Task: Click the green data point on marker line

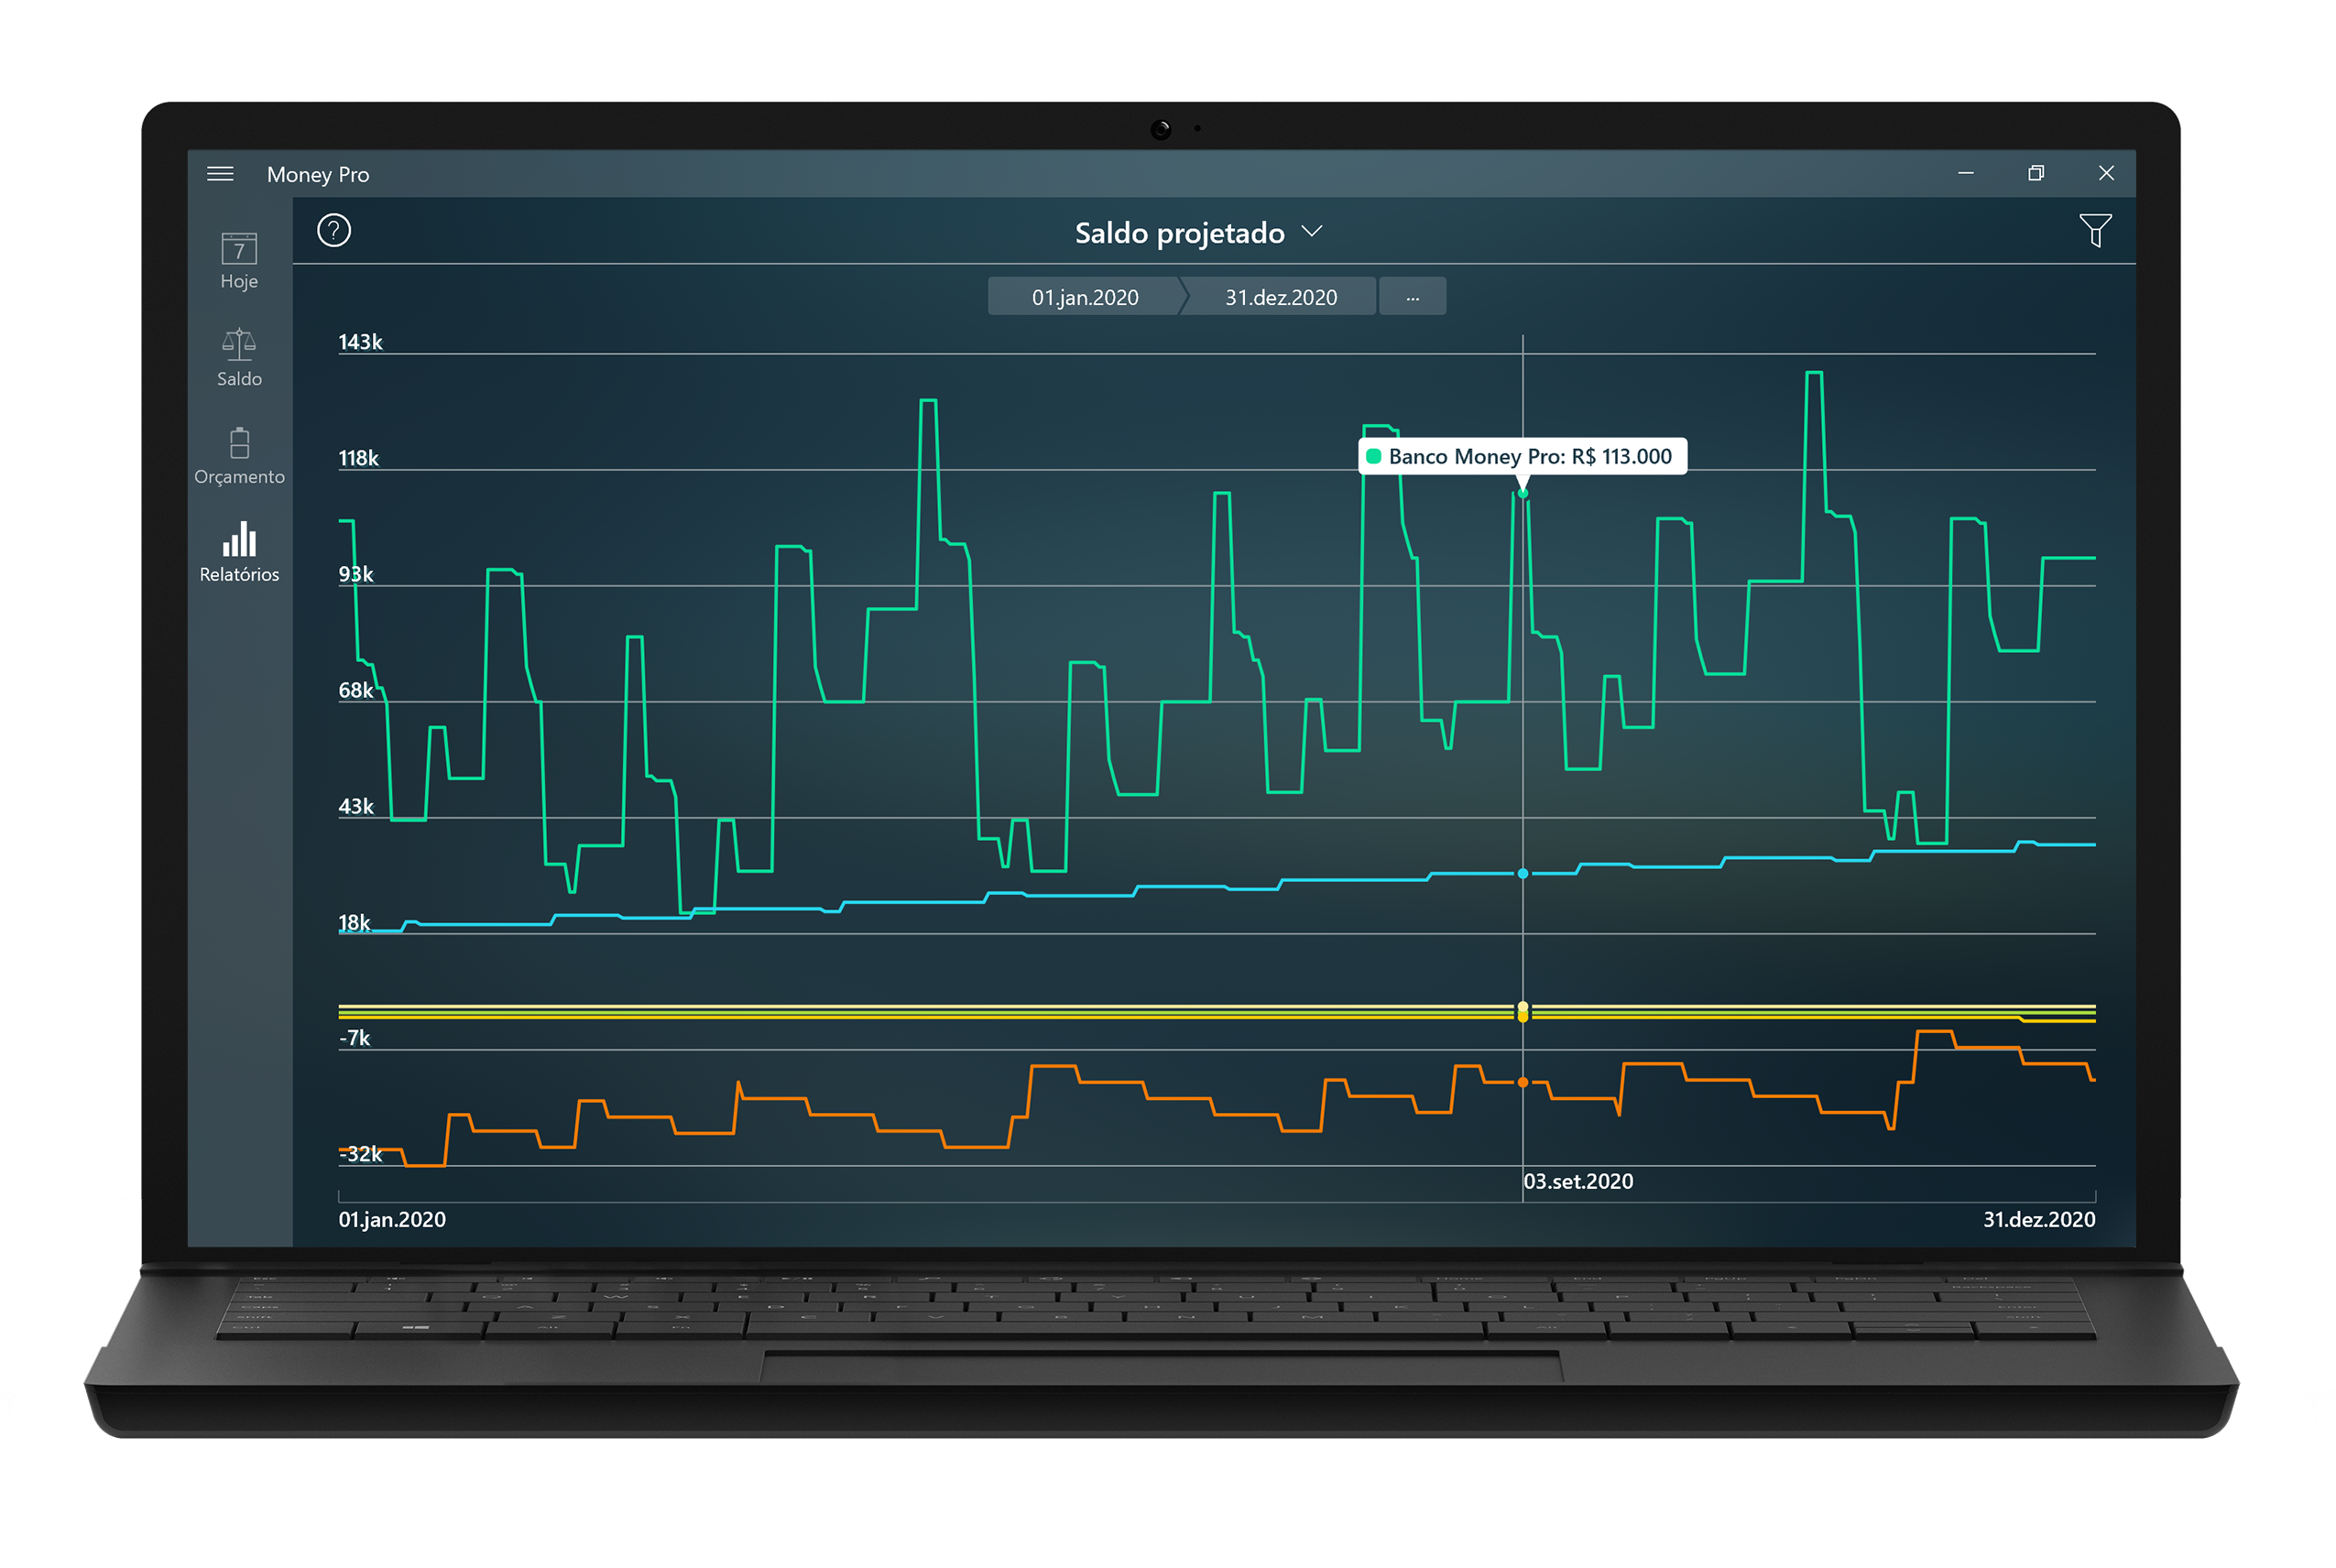Action: (x=1522, y=493)
